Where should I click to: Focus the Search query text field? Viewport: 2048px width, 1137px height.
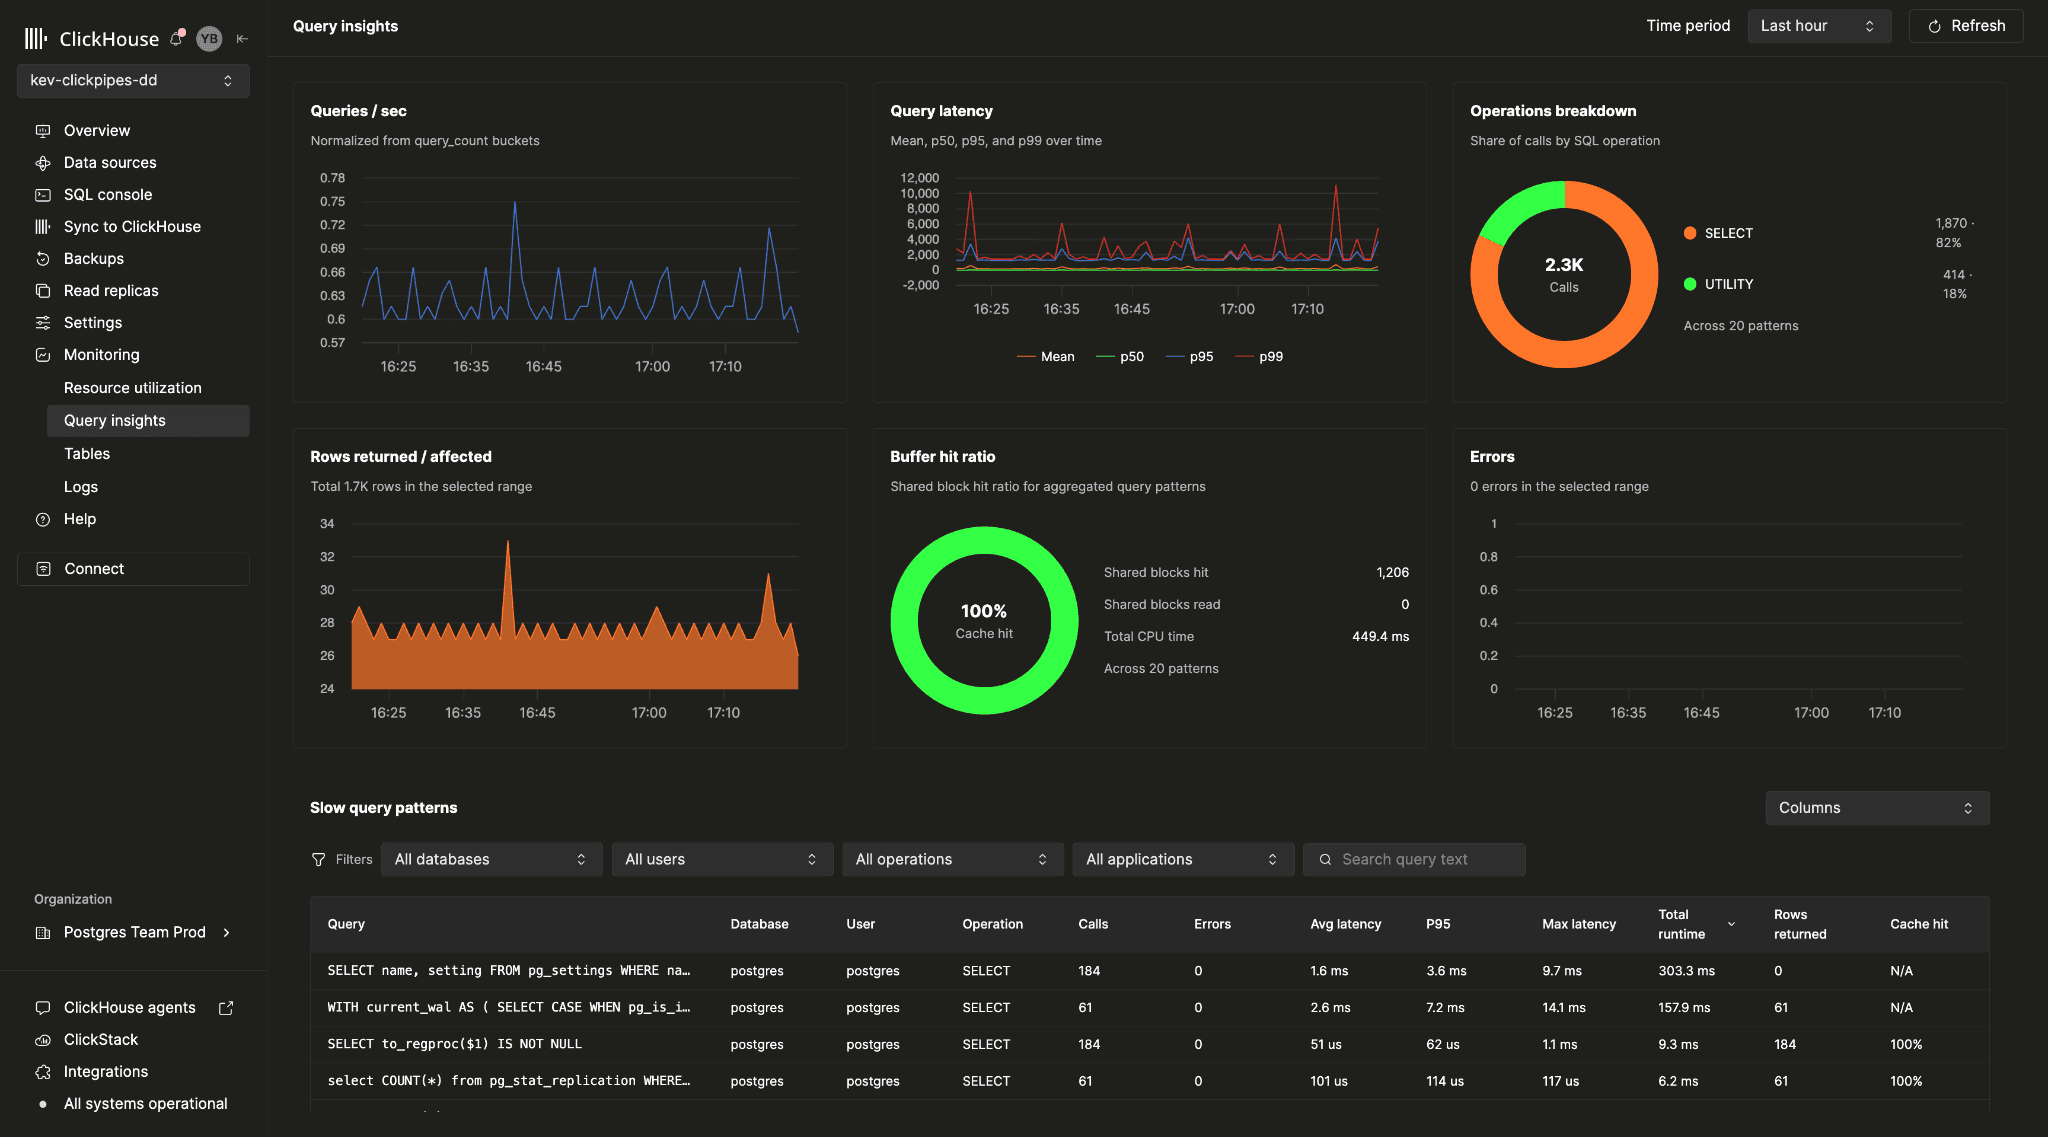1414,860
